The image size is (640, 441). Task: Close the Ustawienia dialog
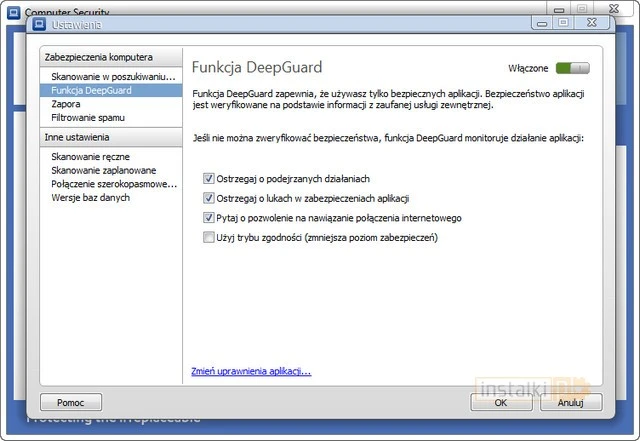pos(592,23)
